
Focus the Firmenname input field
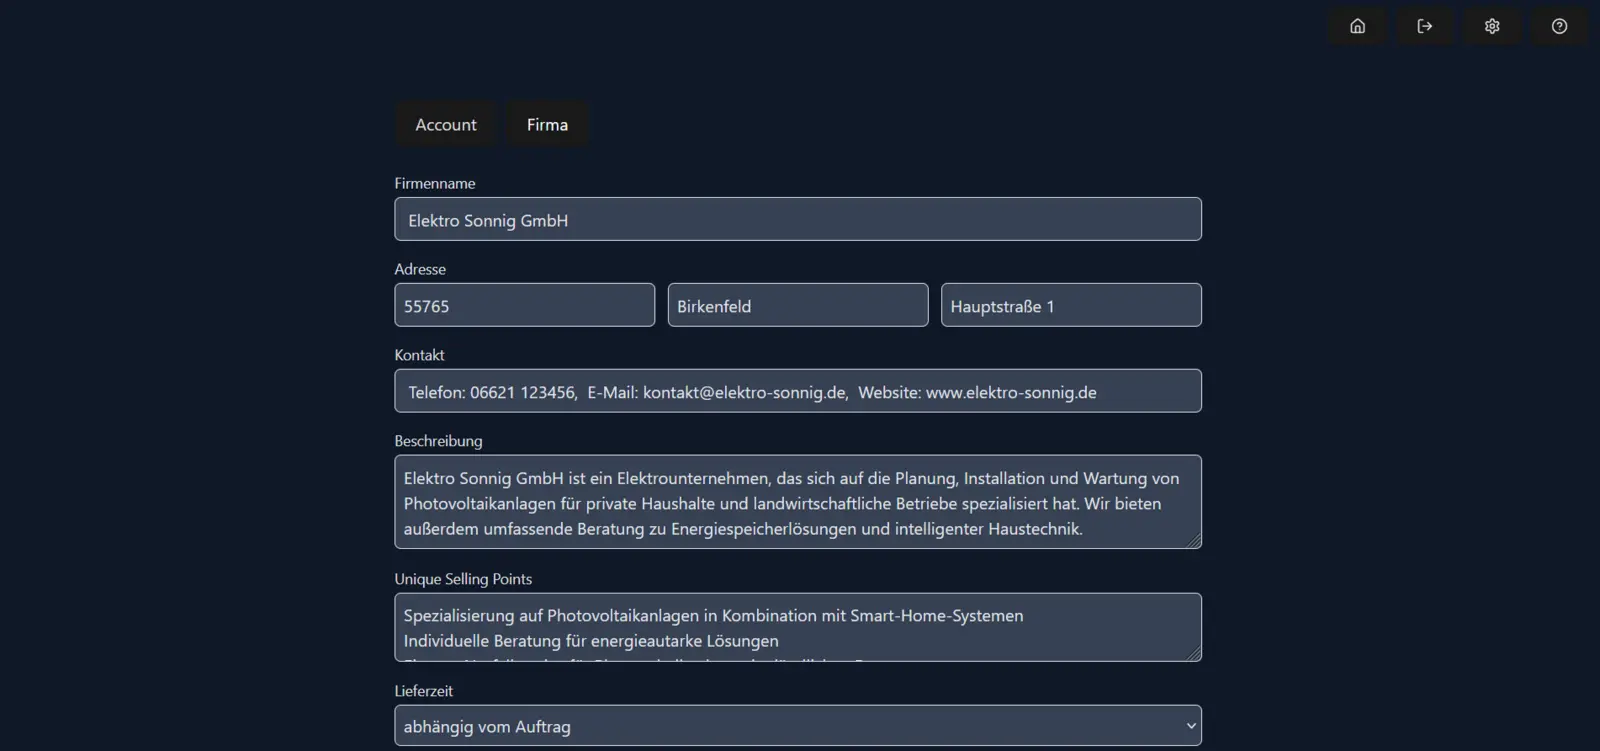[797, 219]
